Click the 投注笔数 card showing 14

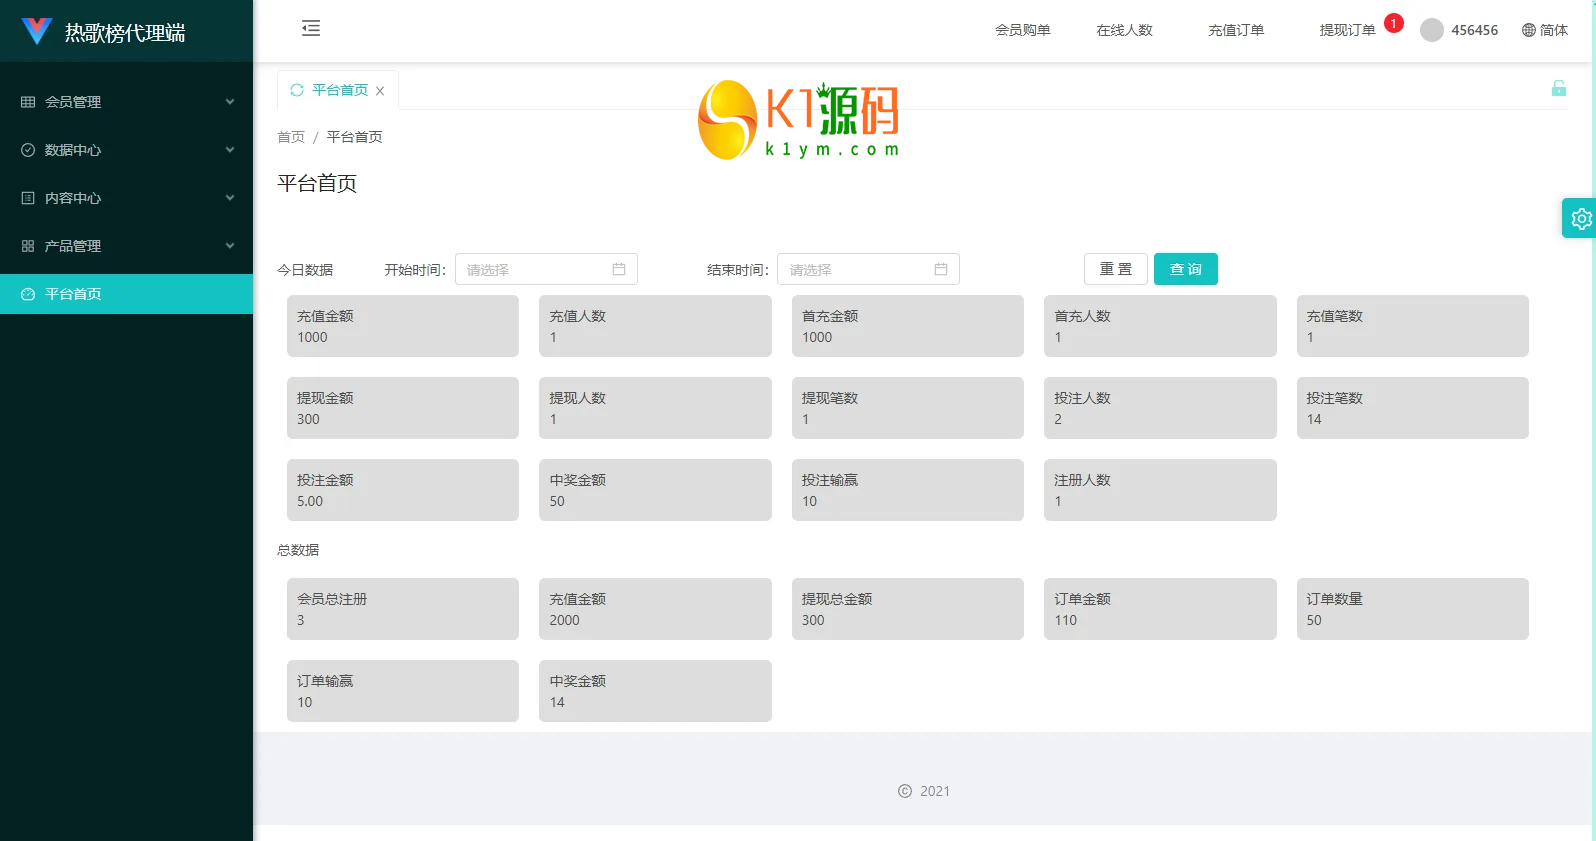pyautogui.click(x=1413, y=408)
